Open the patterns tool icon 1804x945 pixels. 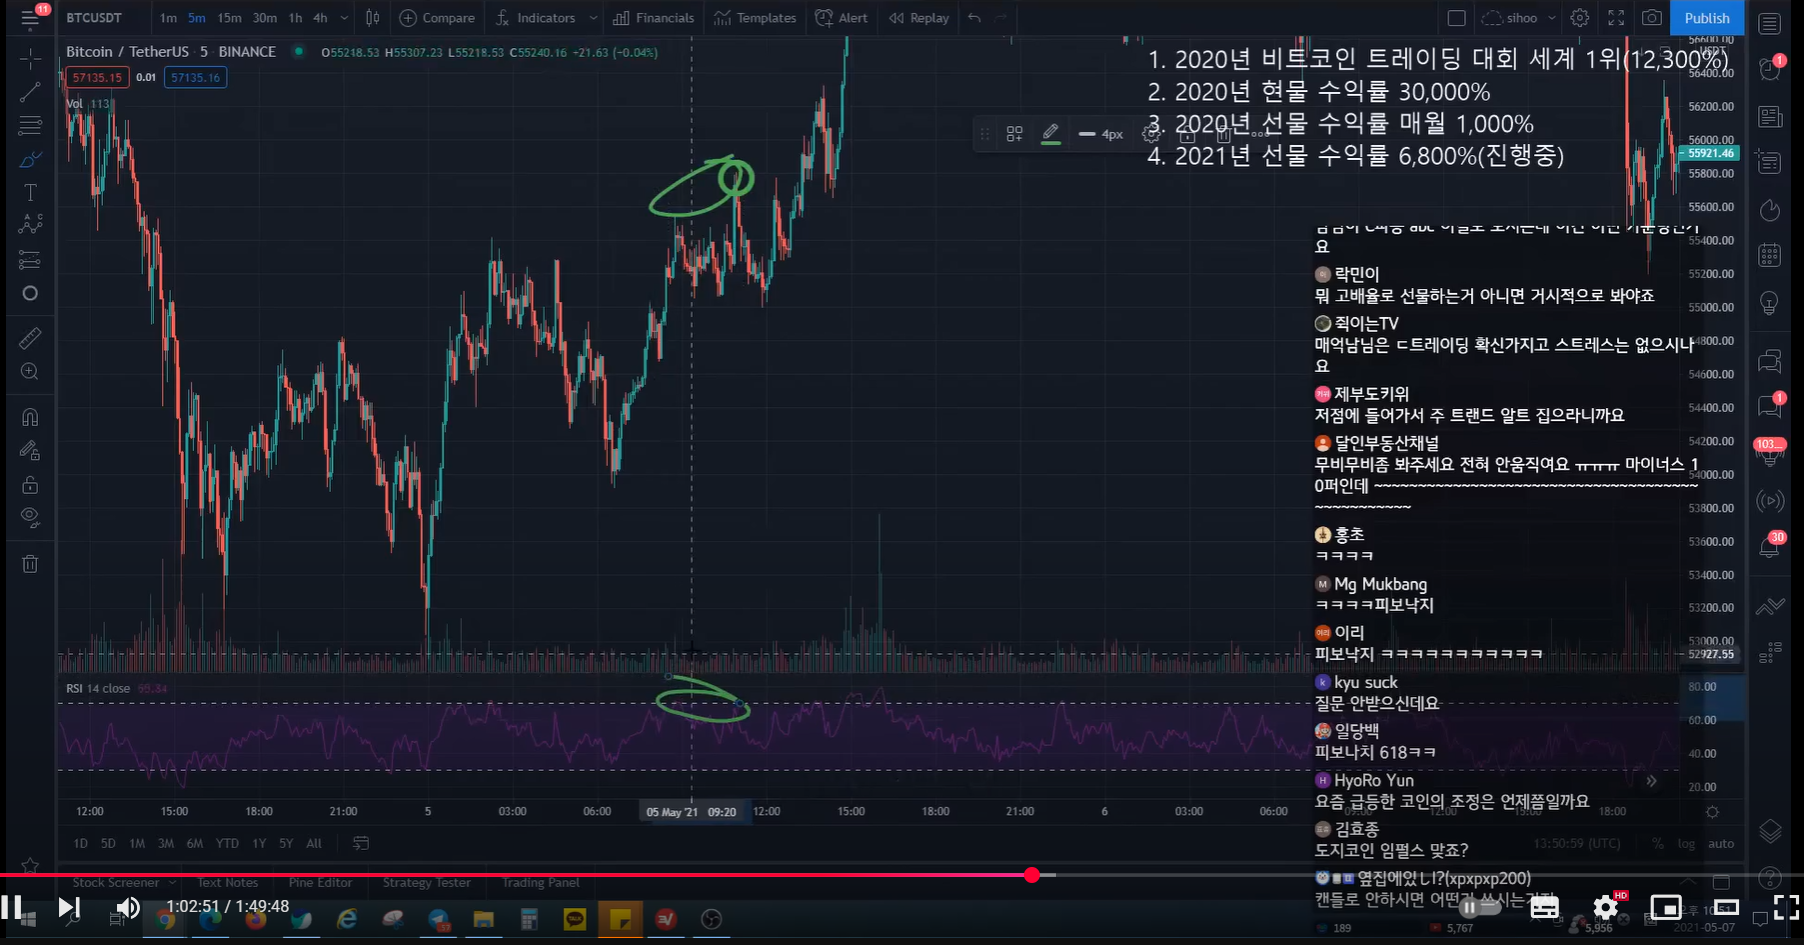(30, 225)
